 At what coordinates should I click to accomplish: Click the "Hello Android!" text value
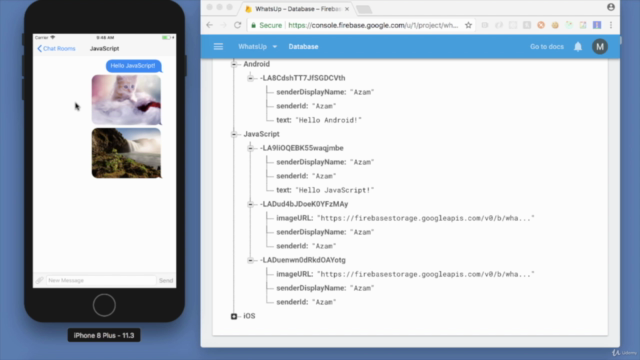coord(328,120)
